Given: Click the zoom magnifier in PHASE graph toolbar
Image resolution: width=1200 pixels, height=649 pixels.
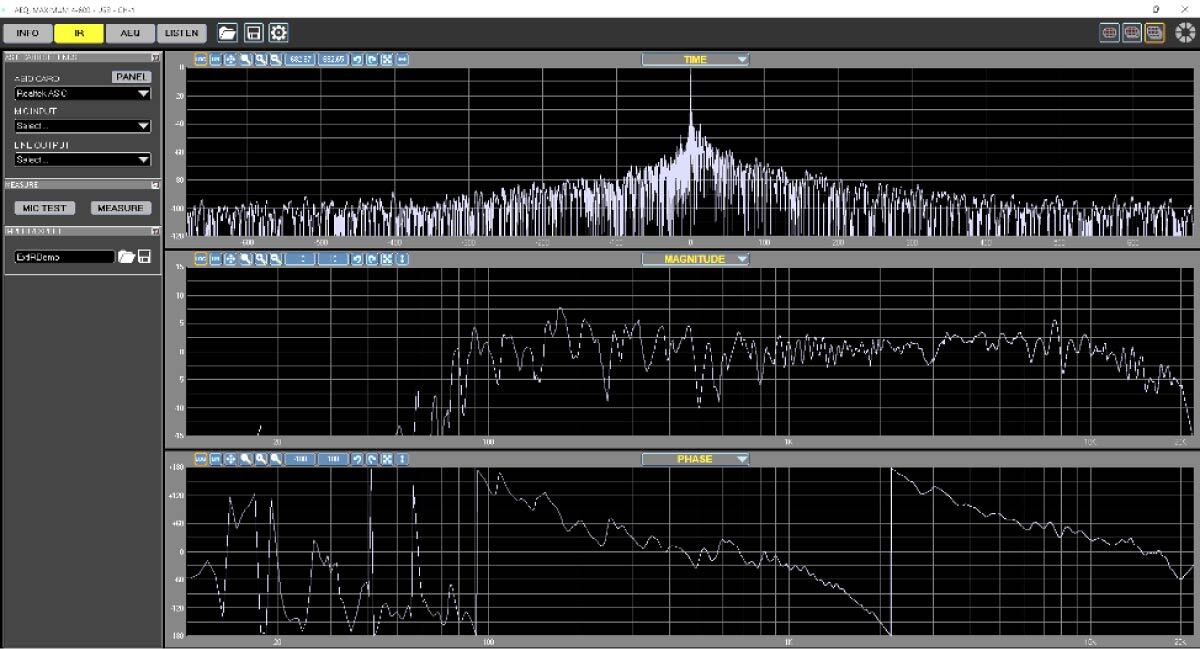Looking at the screenshot, I should [246, 459].
